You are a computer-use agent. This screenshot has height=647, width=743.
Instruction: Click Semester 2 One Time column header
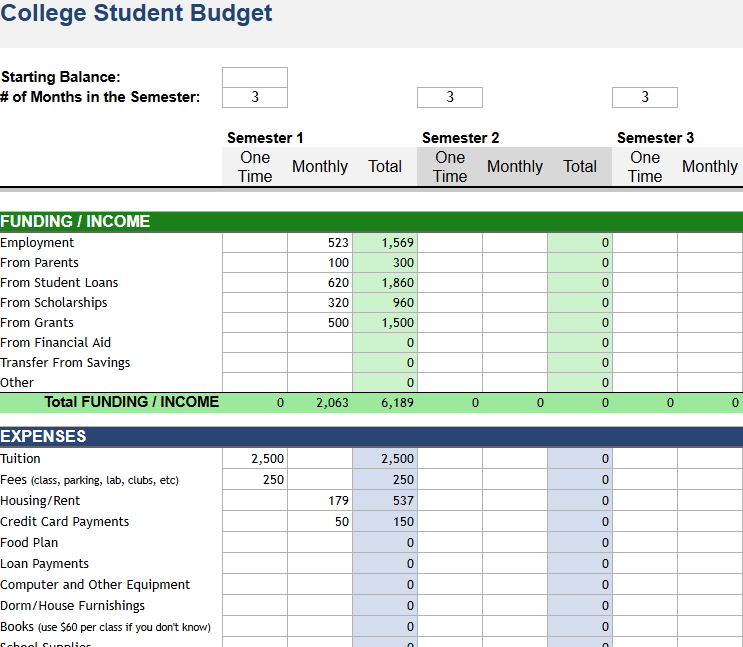click(450, 166)
